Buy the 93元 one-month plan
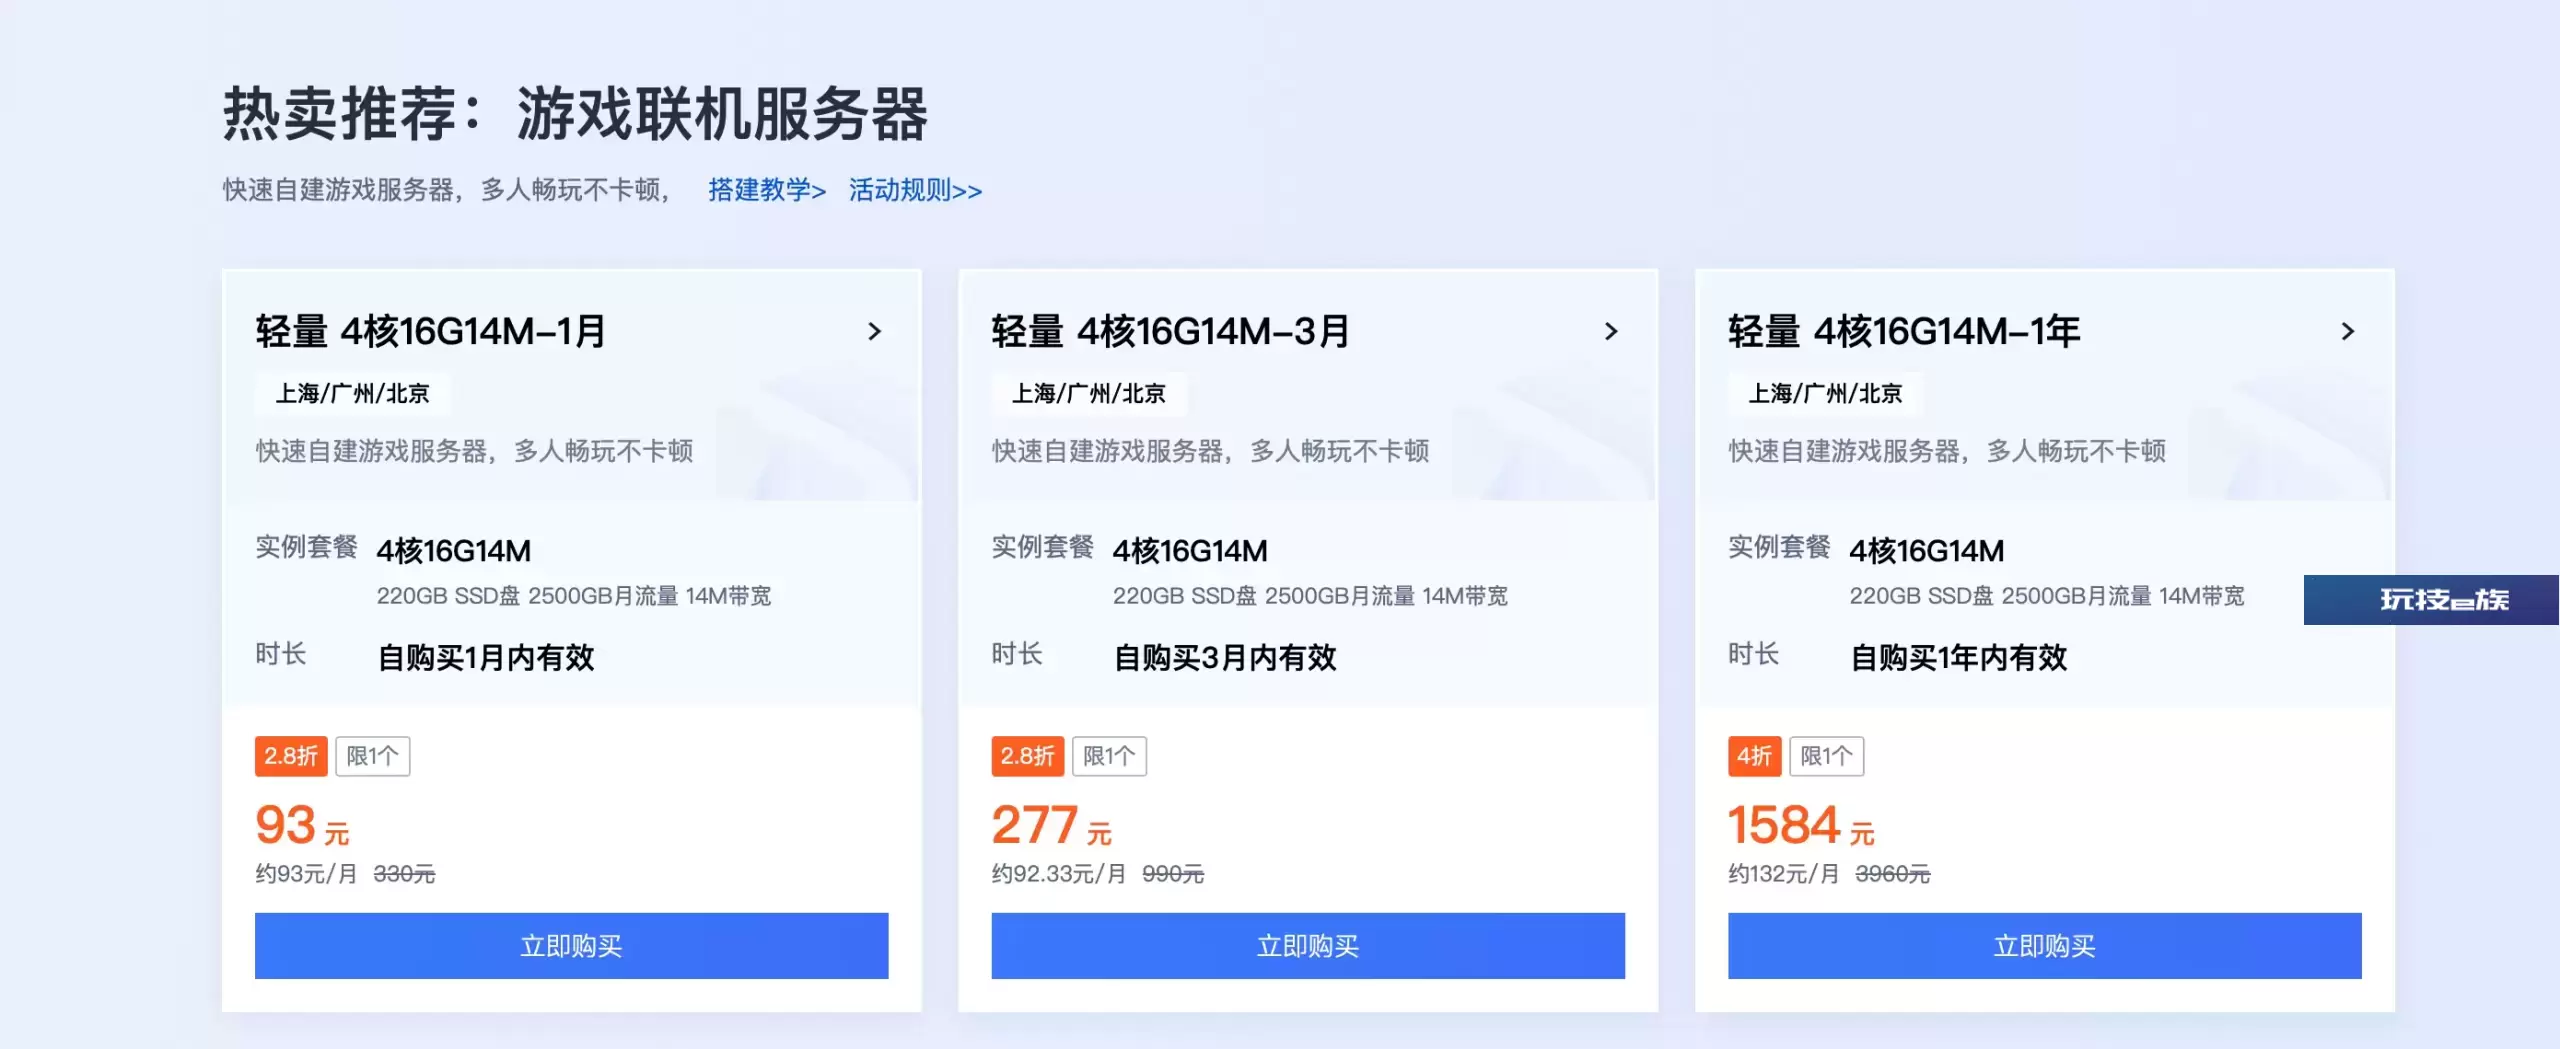 click(571, 945)
